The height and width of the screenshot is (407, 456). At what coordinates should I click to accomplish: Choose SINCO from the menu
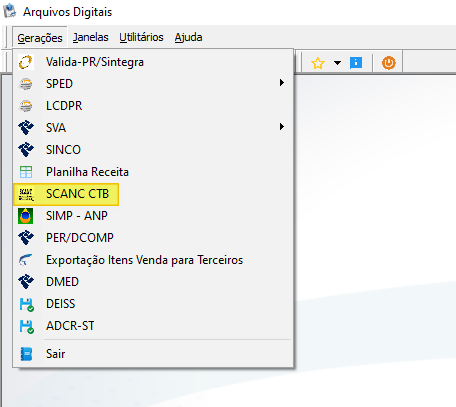pos(153,150)
